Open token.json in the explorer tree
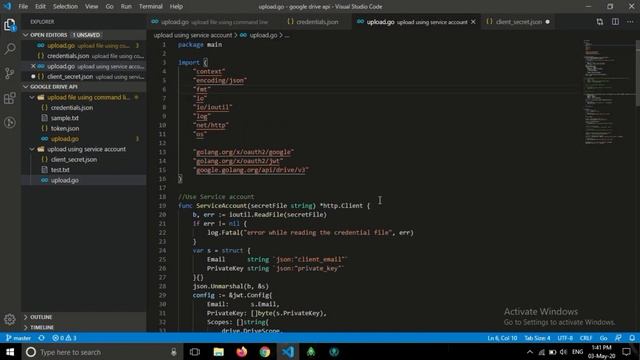This screenshot has height=360, width=640. (x=84, y=128)
